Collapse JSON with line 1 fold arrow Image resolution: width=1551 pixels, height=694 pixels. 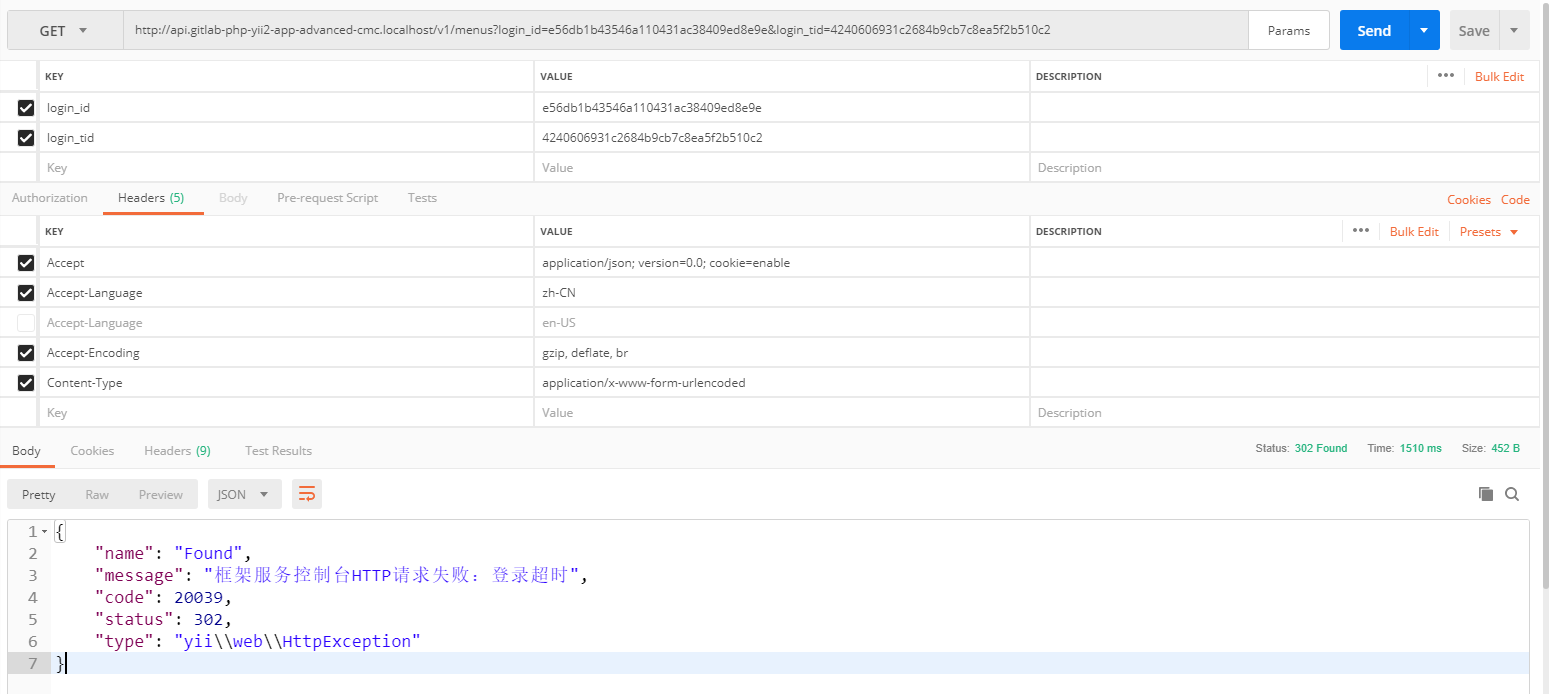(x=44, y=532)
